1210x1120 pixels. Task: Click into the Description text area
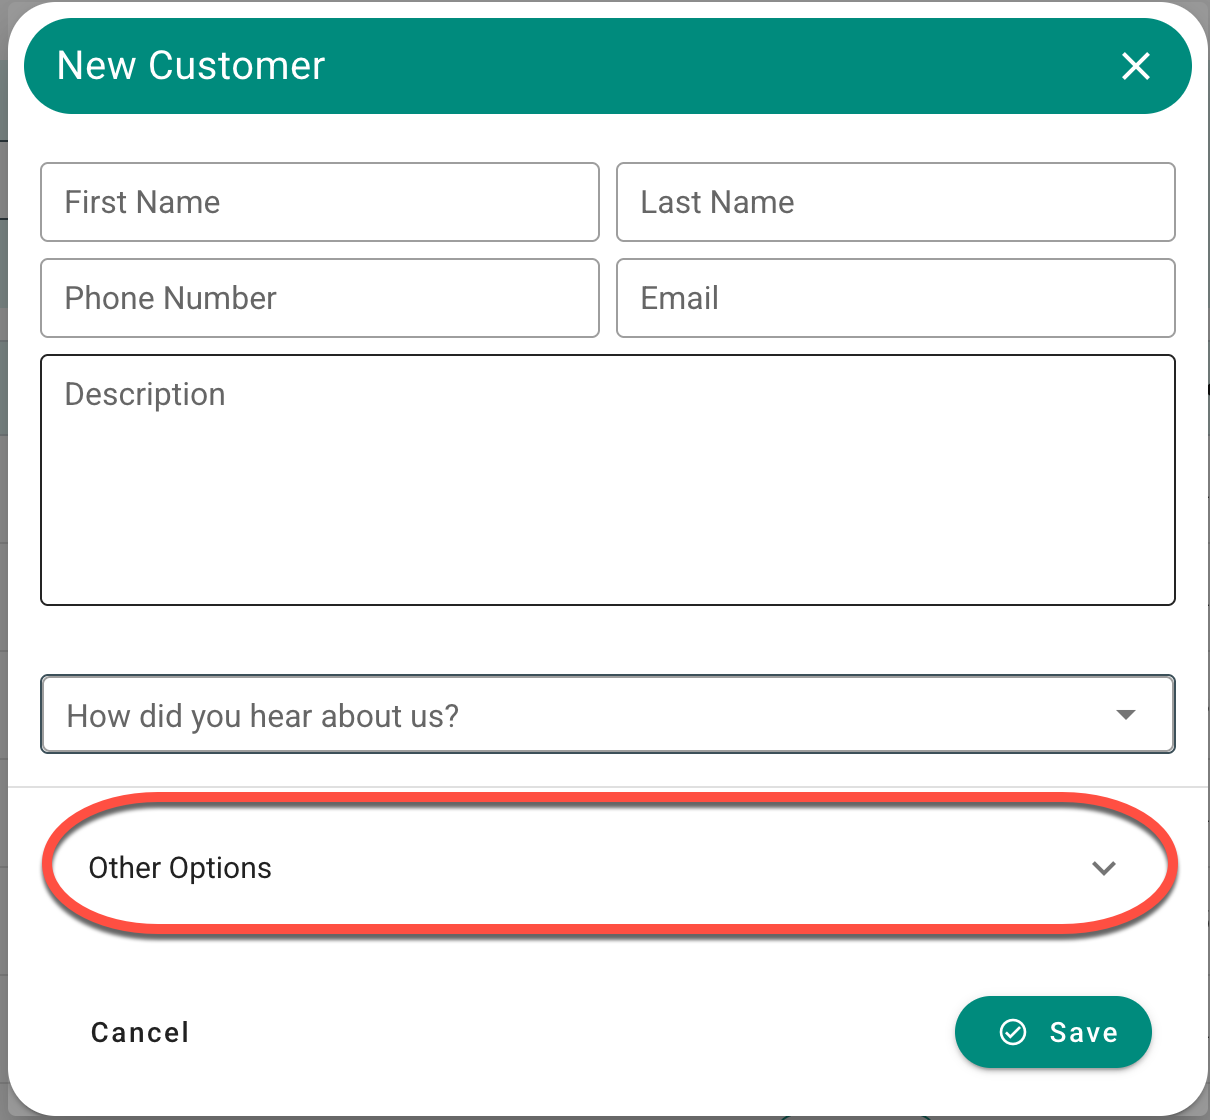click(608, 480)
